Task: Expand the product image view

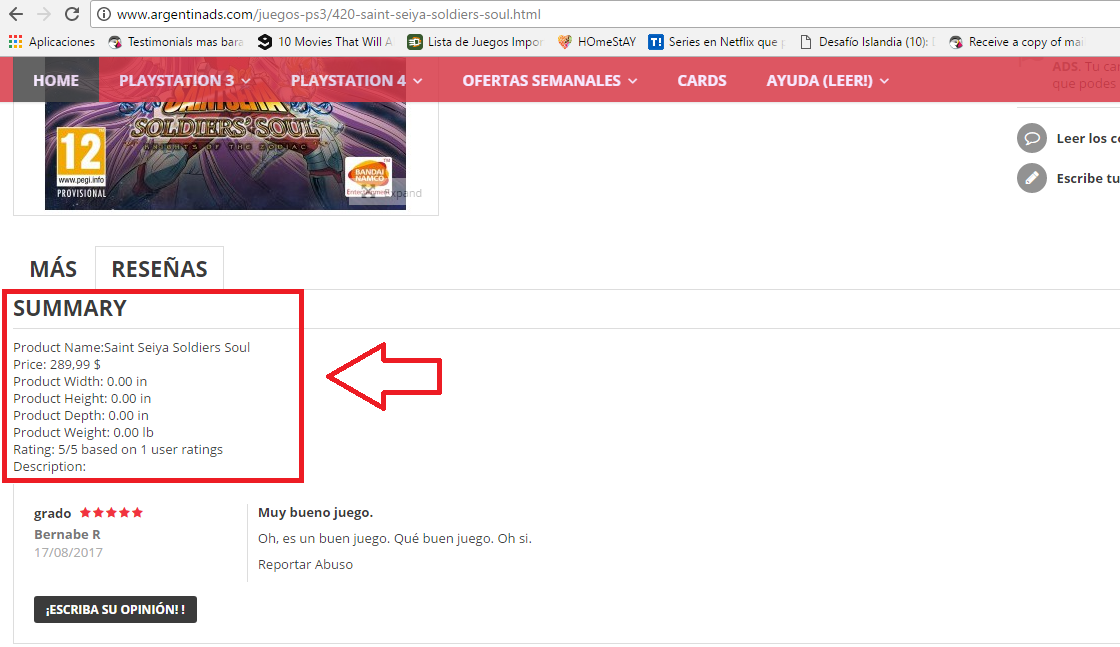Action: [x=386, y=193]
